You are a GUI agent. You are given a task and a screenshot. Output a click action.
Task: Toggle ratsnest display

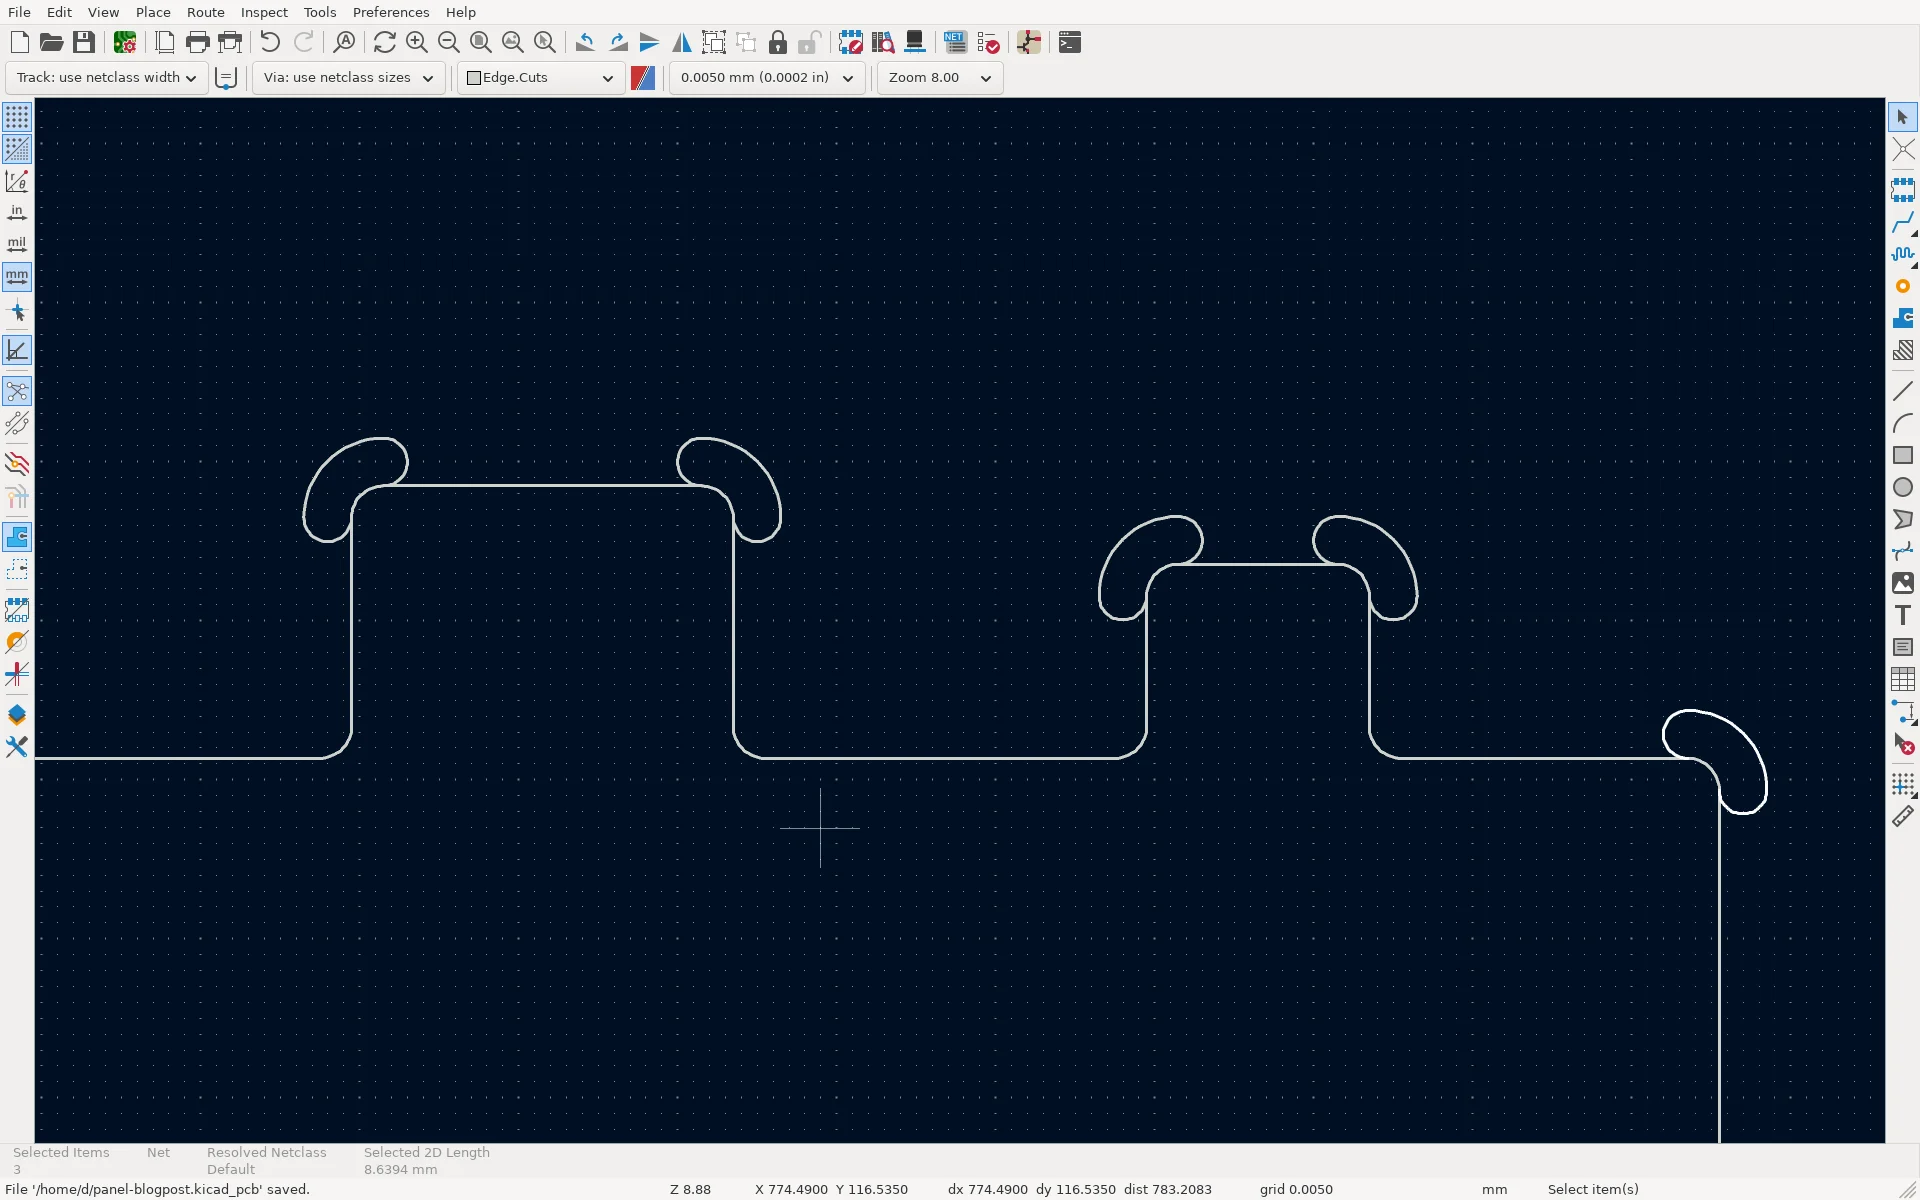(17, 391)
